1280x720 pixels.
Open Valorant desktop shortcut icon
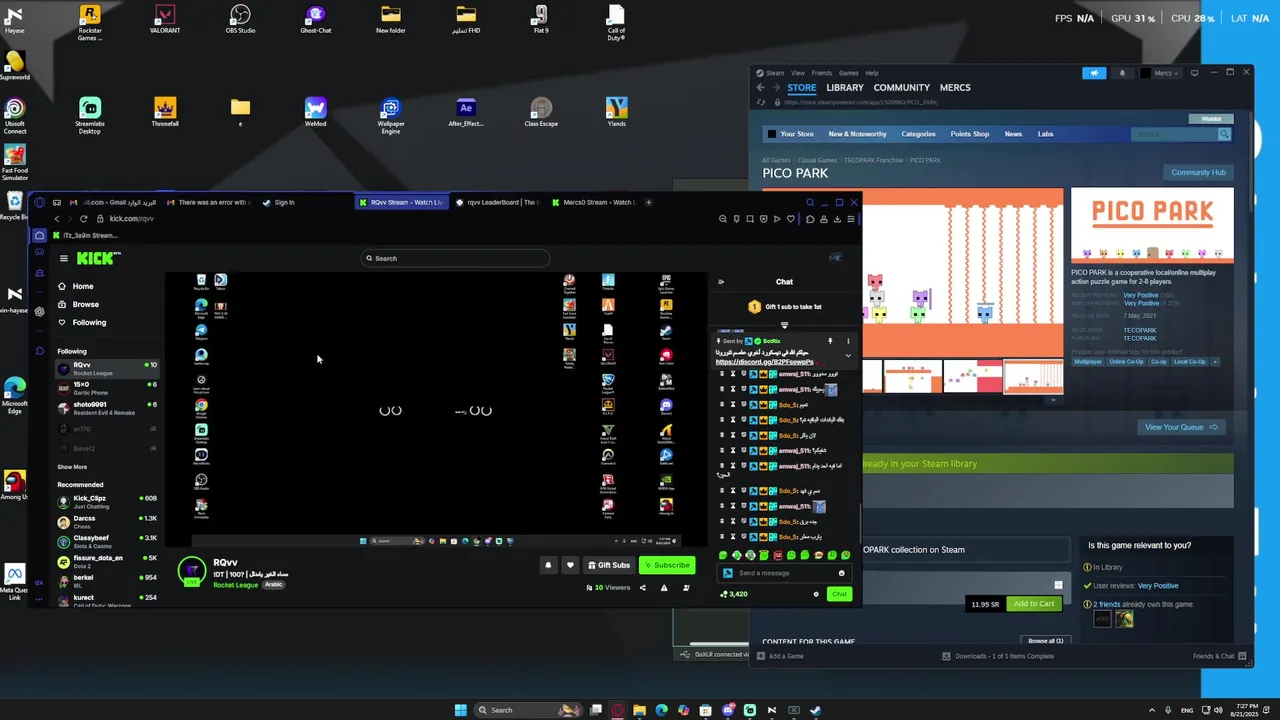pos(165,20)
